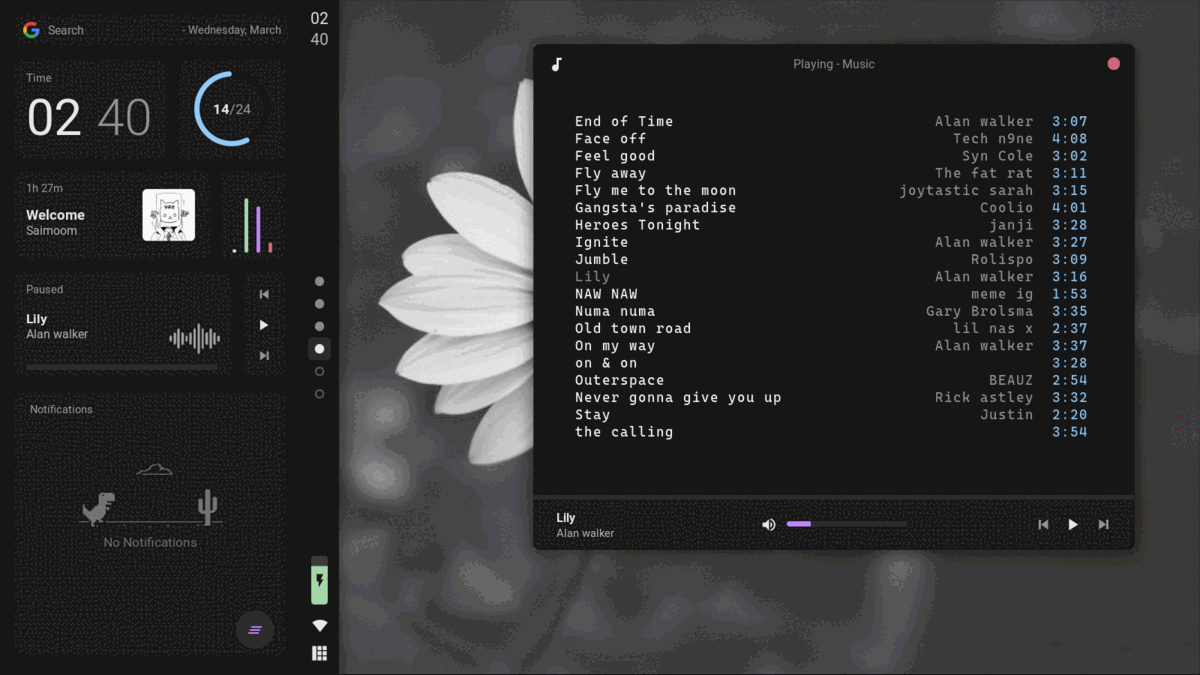Play the track in music window
This screenshot has height=675, width=1200.
[1073, 524]
